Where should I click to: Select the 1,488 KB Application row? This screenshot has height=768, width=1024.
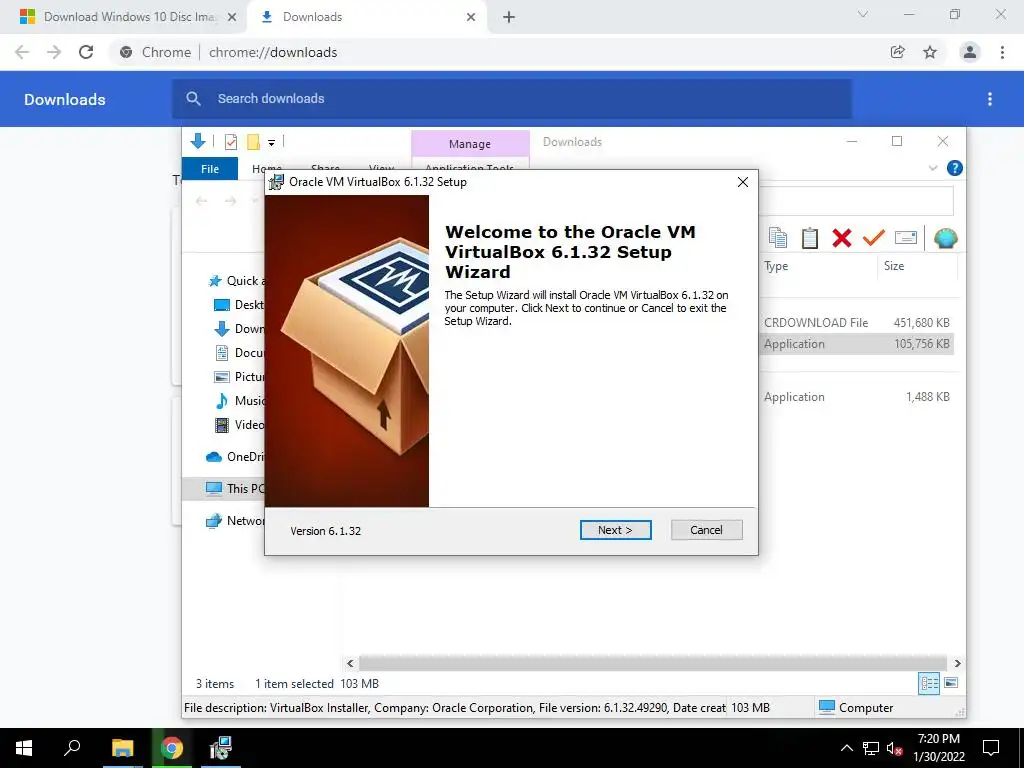click(x=857, y=397)
